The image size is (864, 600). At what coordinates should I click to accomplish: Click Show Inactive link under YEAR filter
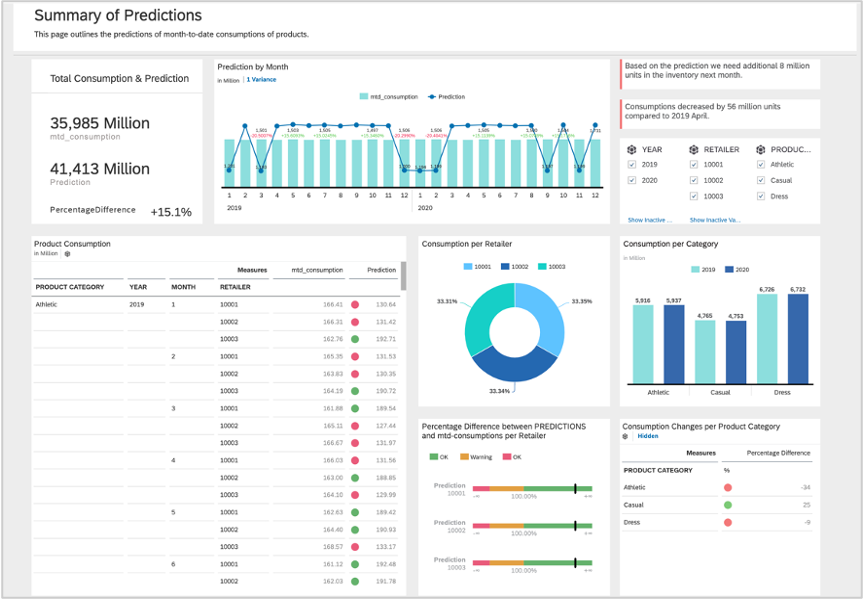(650, 220)
